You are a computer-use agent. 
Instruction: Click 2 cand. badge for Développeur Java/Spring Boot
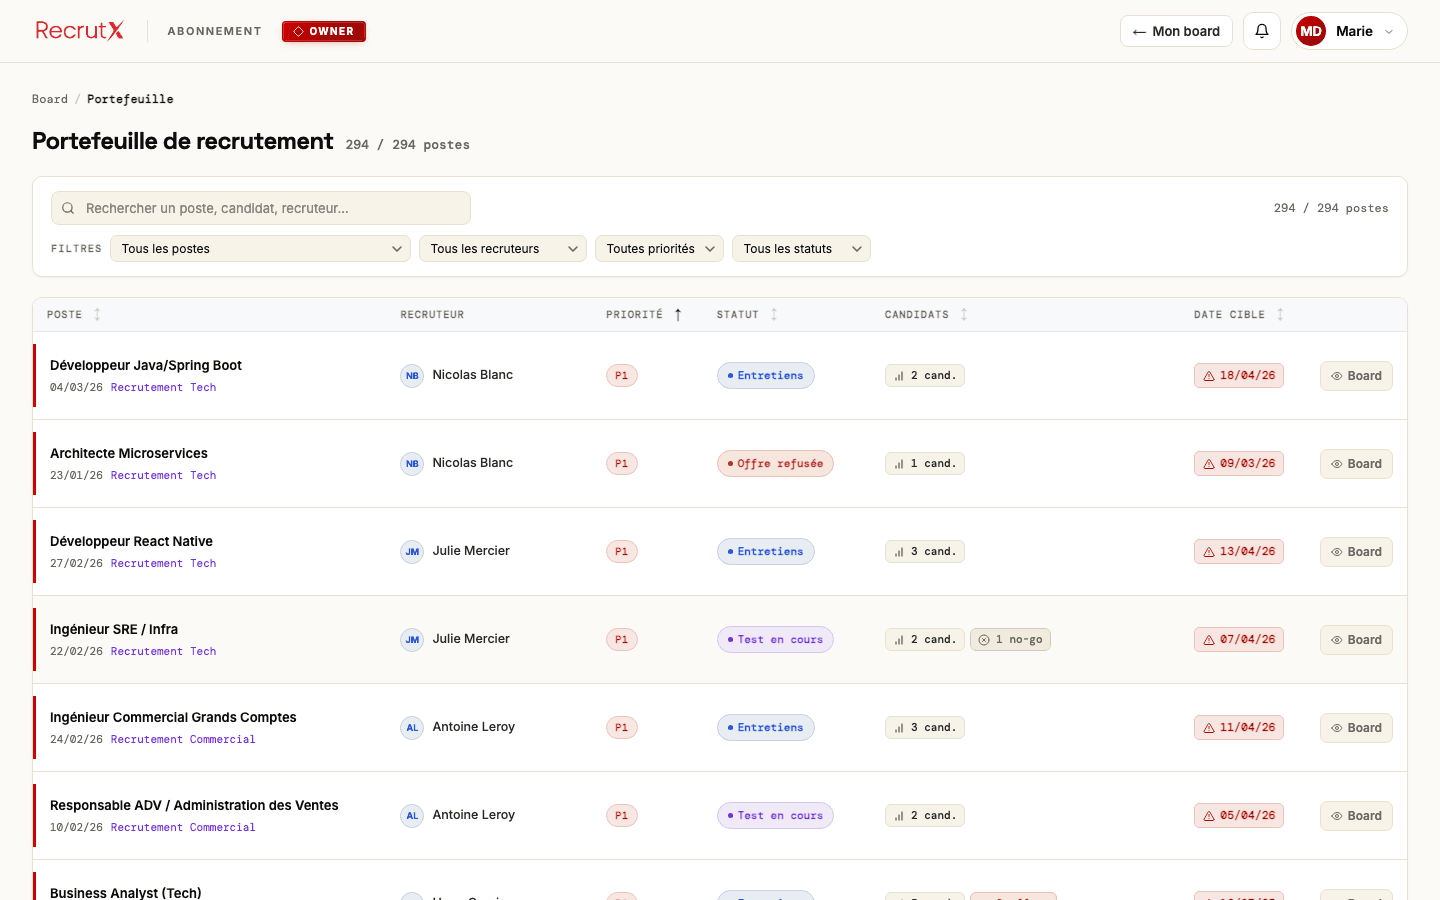[925, 376]
